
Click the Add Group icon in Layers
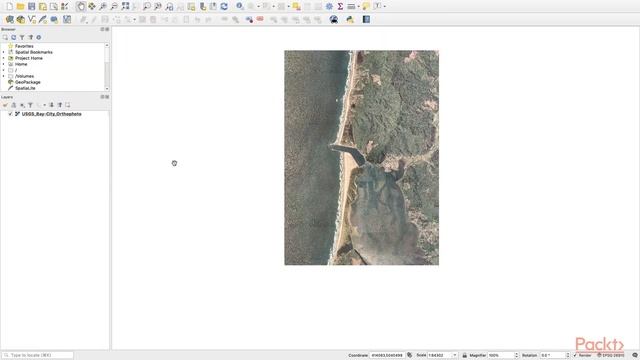click(x=13, y=105)
